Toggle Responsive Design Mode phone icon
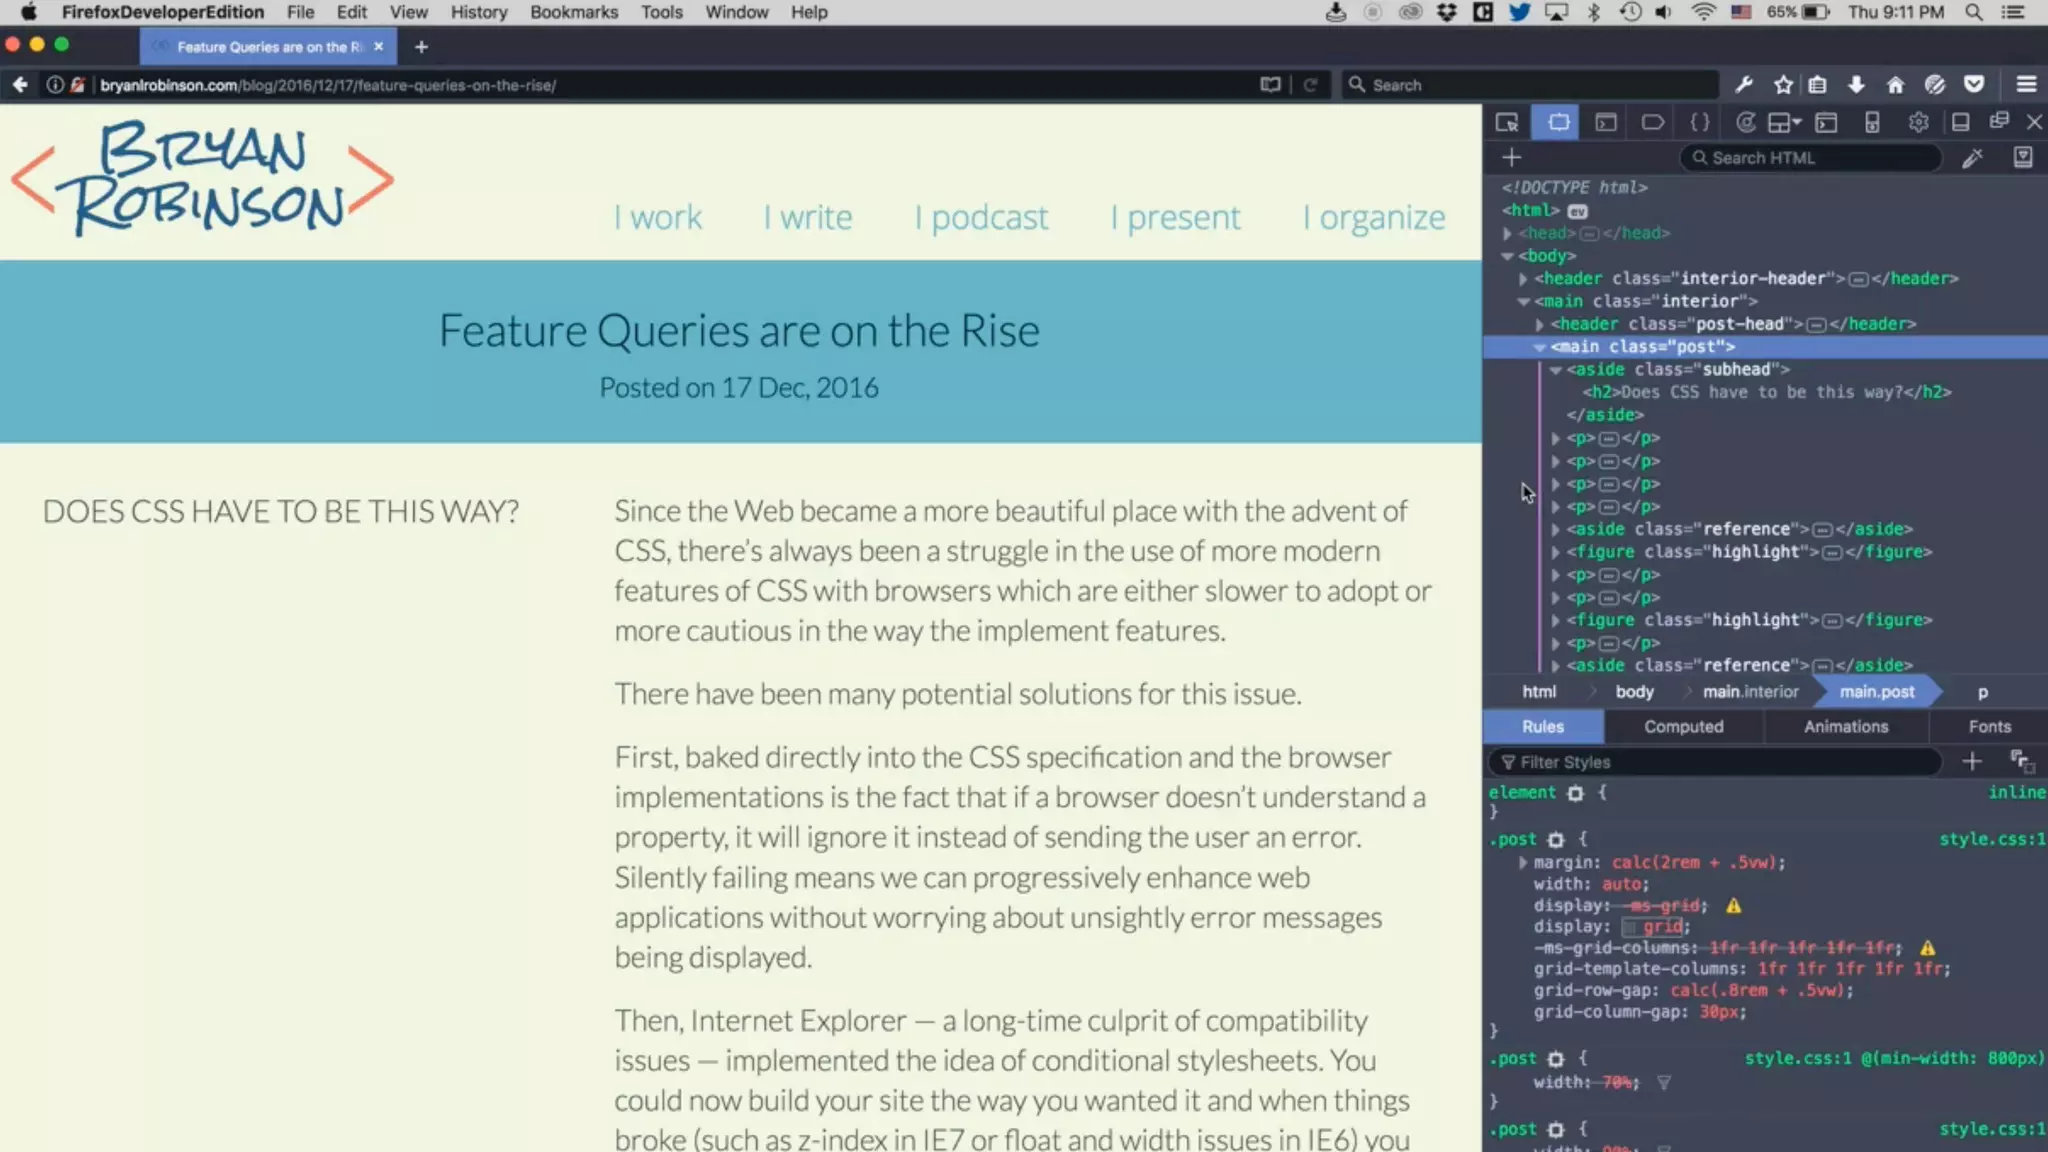Viewport: 2048px width, 1152px height. [1872, 122]
